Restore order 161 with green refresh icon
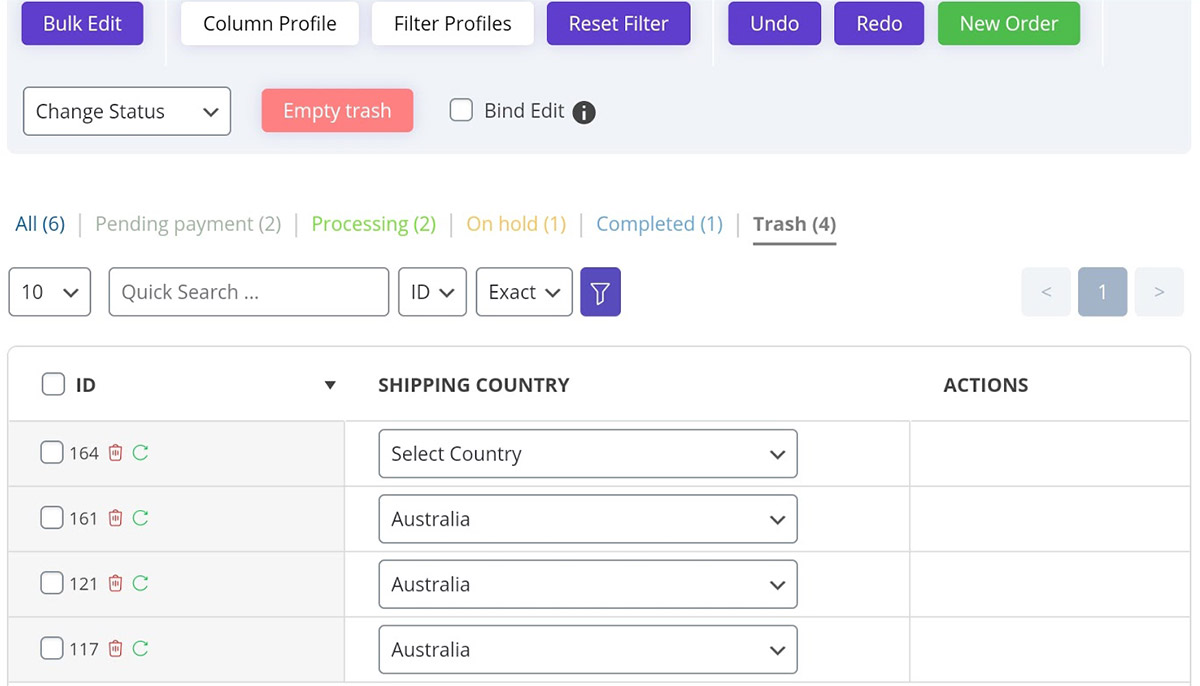1200x686 pixels. pyautogui.click(x=140, y=518)
